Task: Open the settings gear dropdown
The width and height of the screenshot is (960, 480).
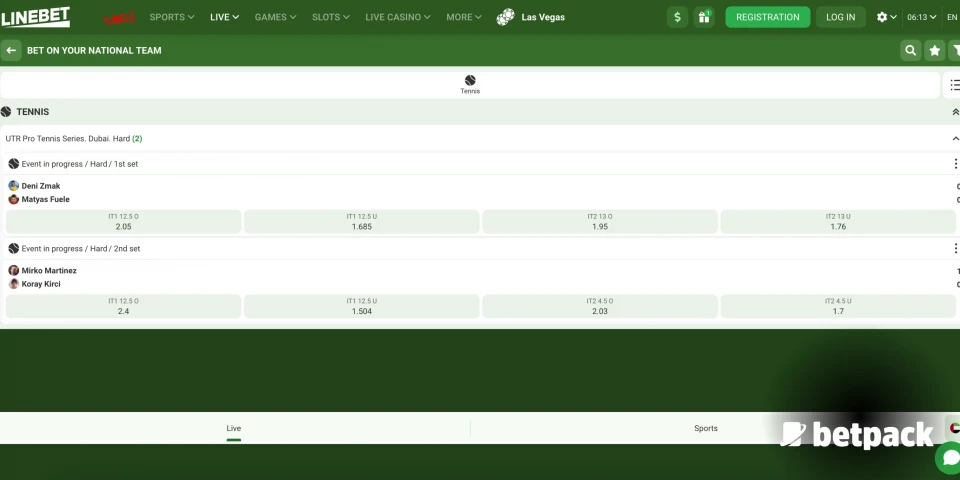Action: click(886, 17)
